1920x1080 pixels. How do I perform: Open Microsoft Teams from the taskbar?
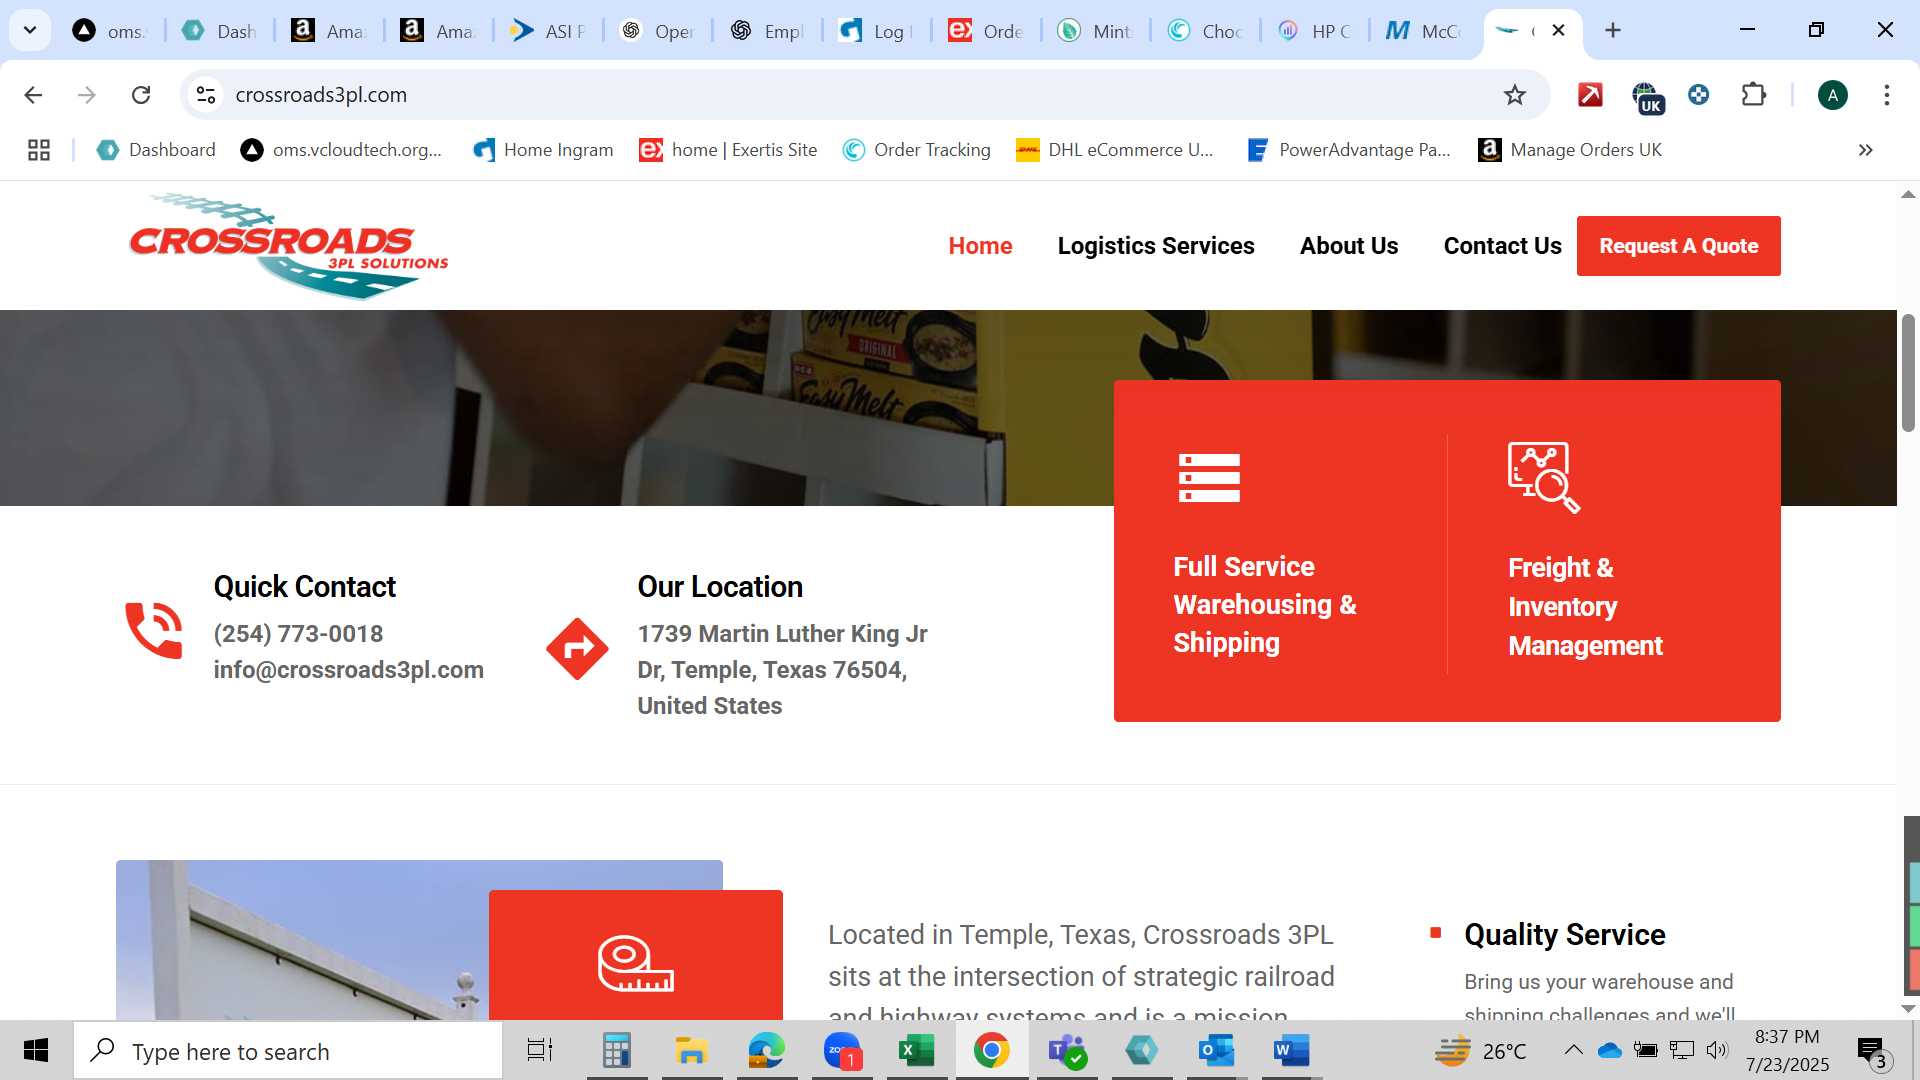1067,1050
